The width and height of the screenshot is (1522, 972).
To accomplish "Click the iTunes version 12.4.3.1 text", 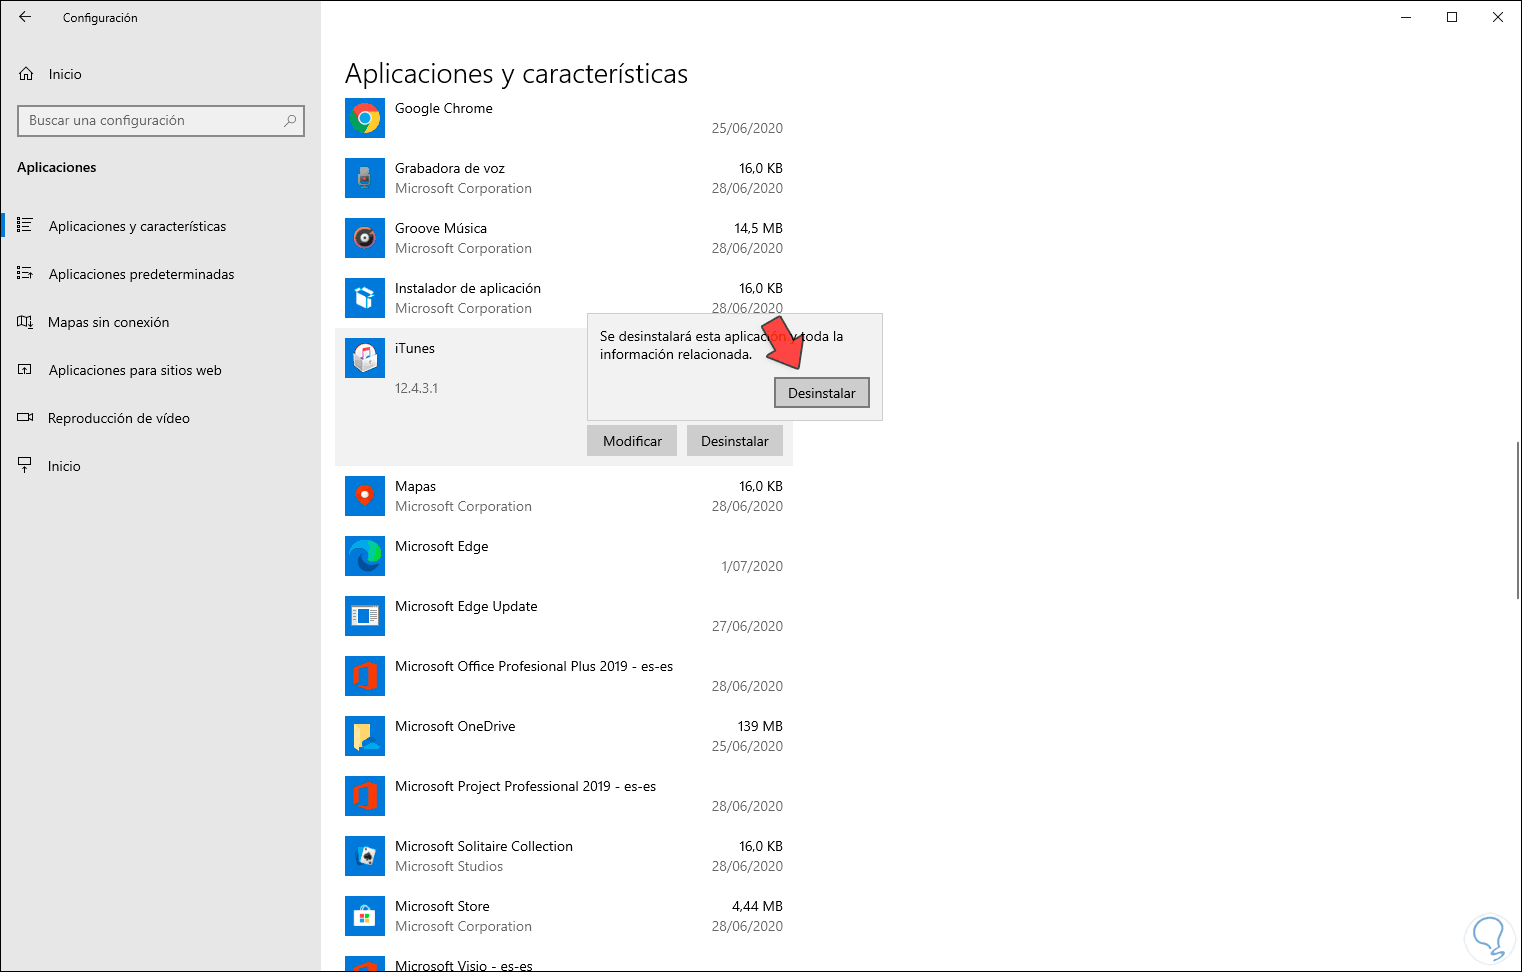I will pos(416,388).
